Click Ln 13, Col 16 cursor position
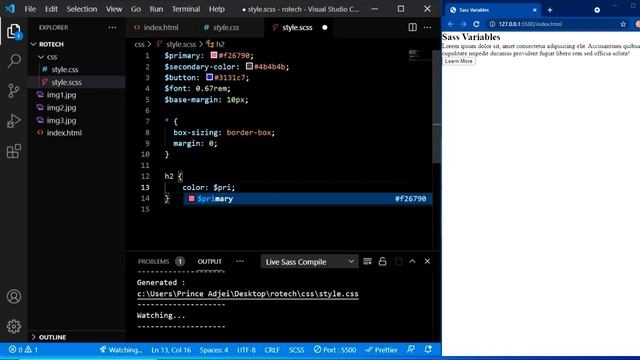640x360 pixels. point(171,350)
